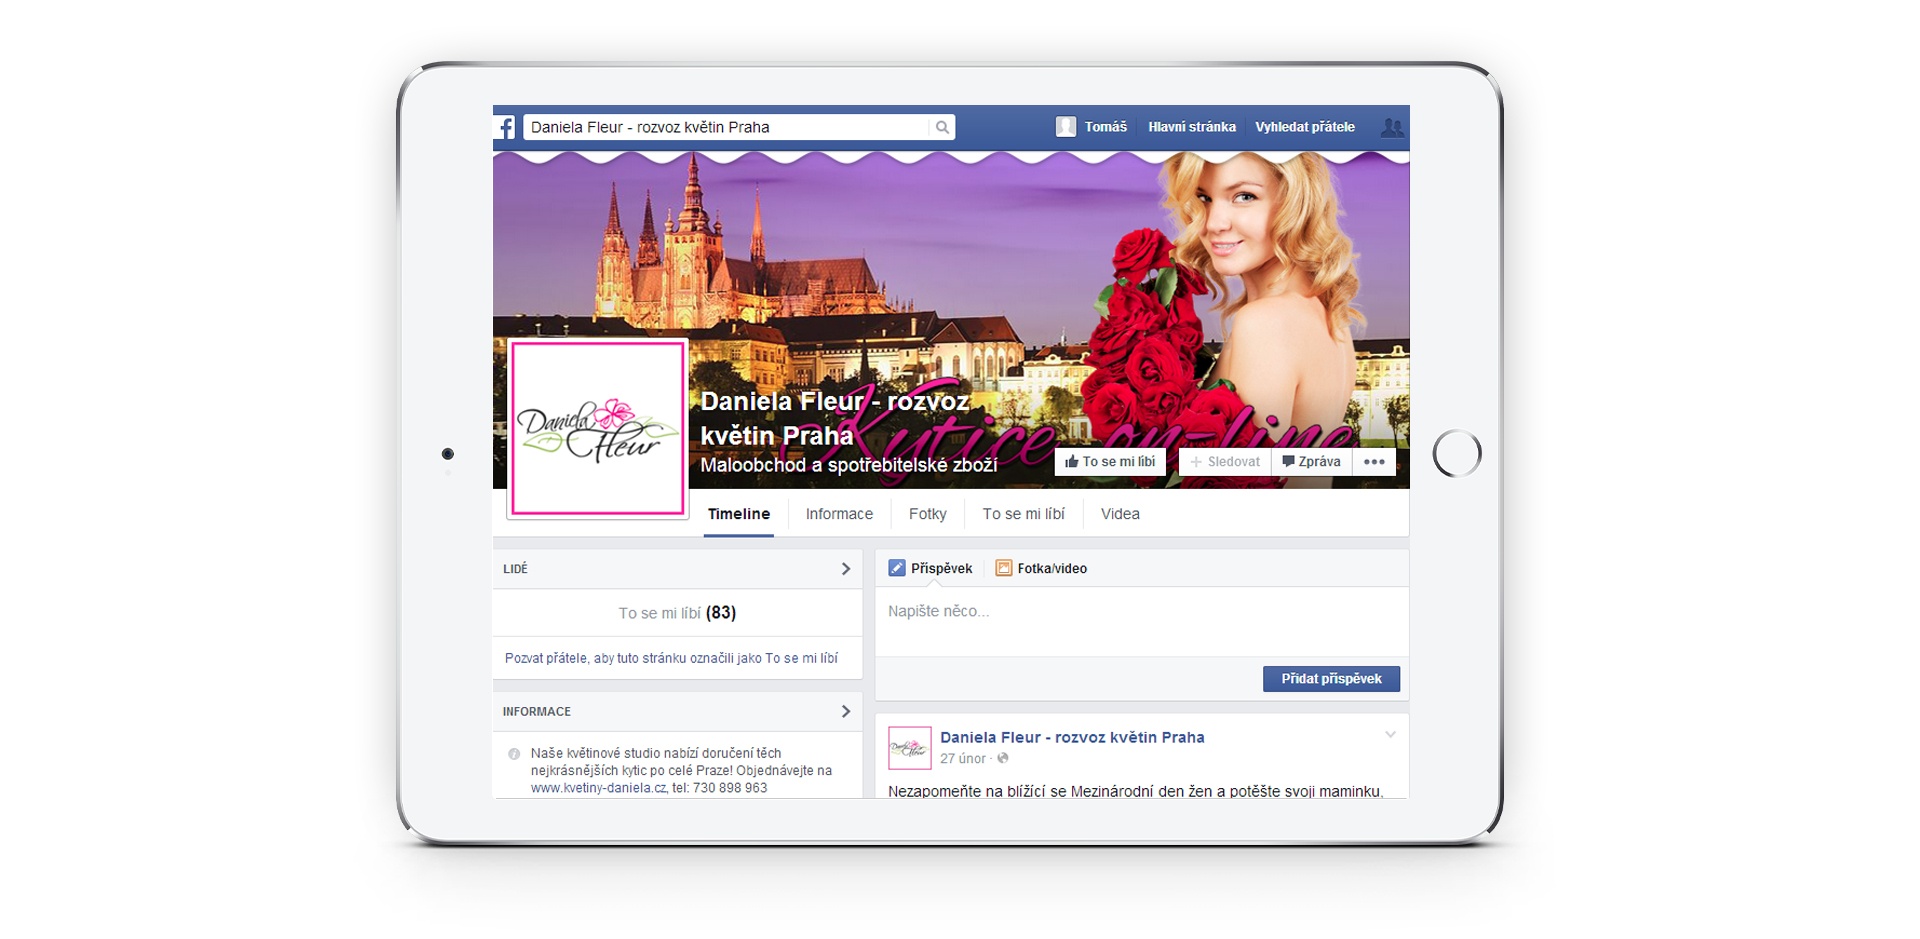Click the 27 únor post date
The width and height of the screenshot is (1920, 939).
click(x=963, y=759)
